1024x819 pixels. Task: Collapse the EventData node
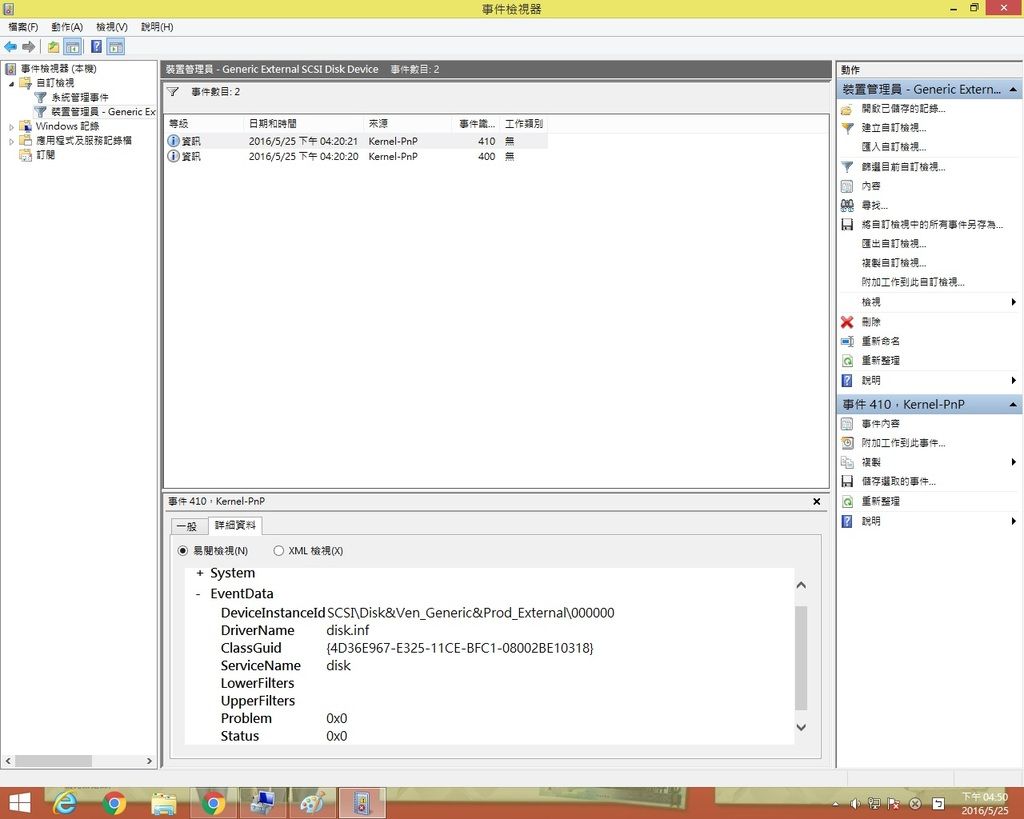pos(200,594)
